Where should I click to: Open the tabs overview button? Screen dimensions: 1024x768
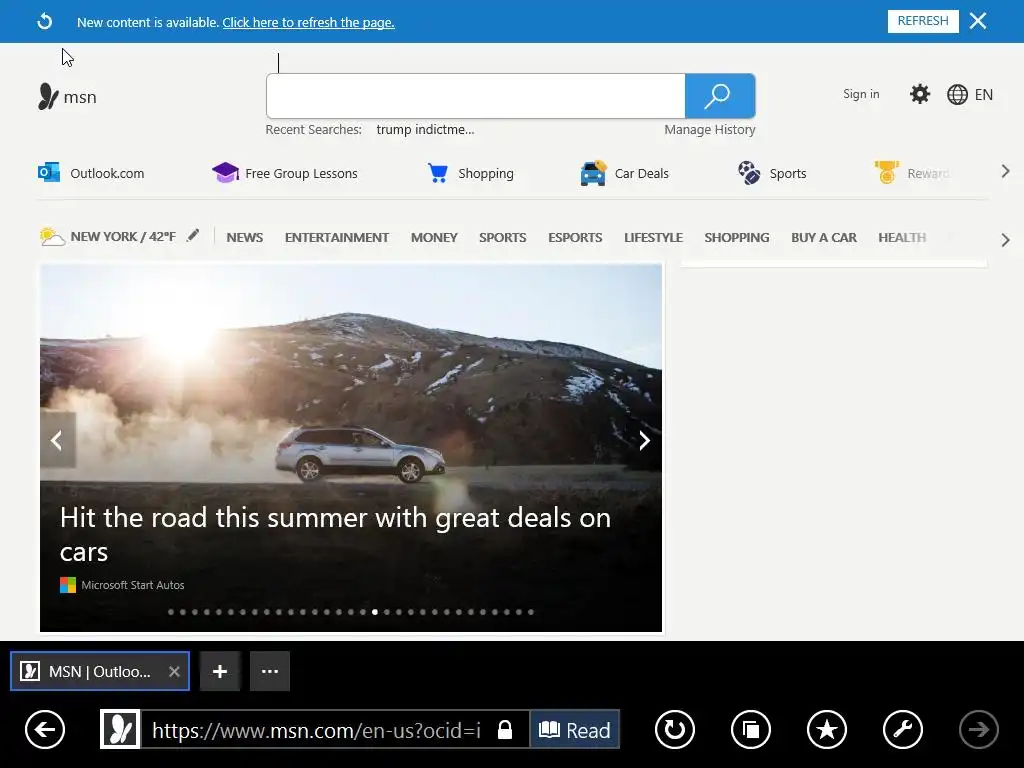point(751,729)
